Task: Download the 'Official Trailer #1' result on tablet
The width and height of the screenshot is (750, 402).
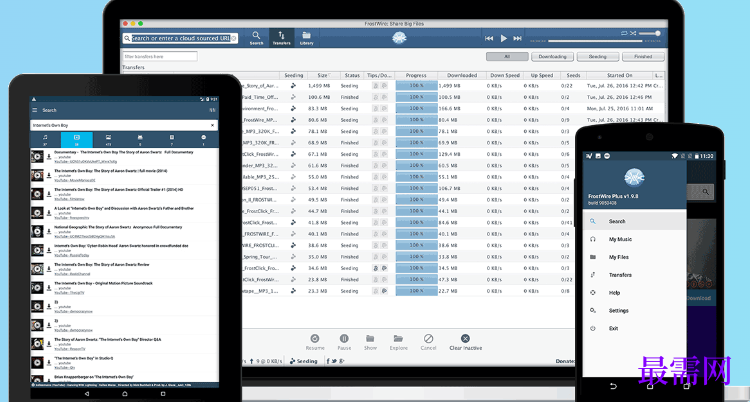Action: point(49,194)
